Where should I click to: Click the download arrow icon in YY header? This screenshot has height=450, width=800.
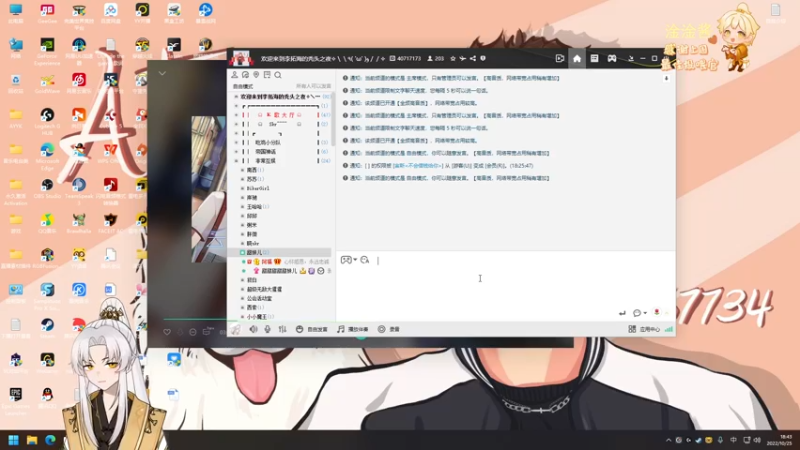pos(631,59)
